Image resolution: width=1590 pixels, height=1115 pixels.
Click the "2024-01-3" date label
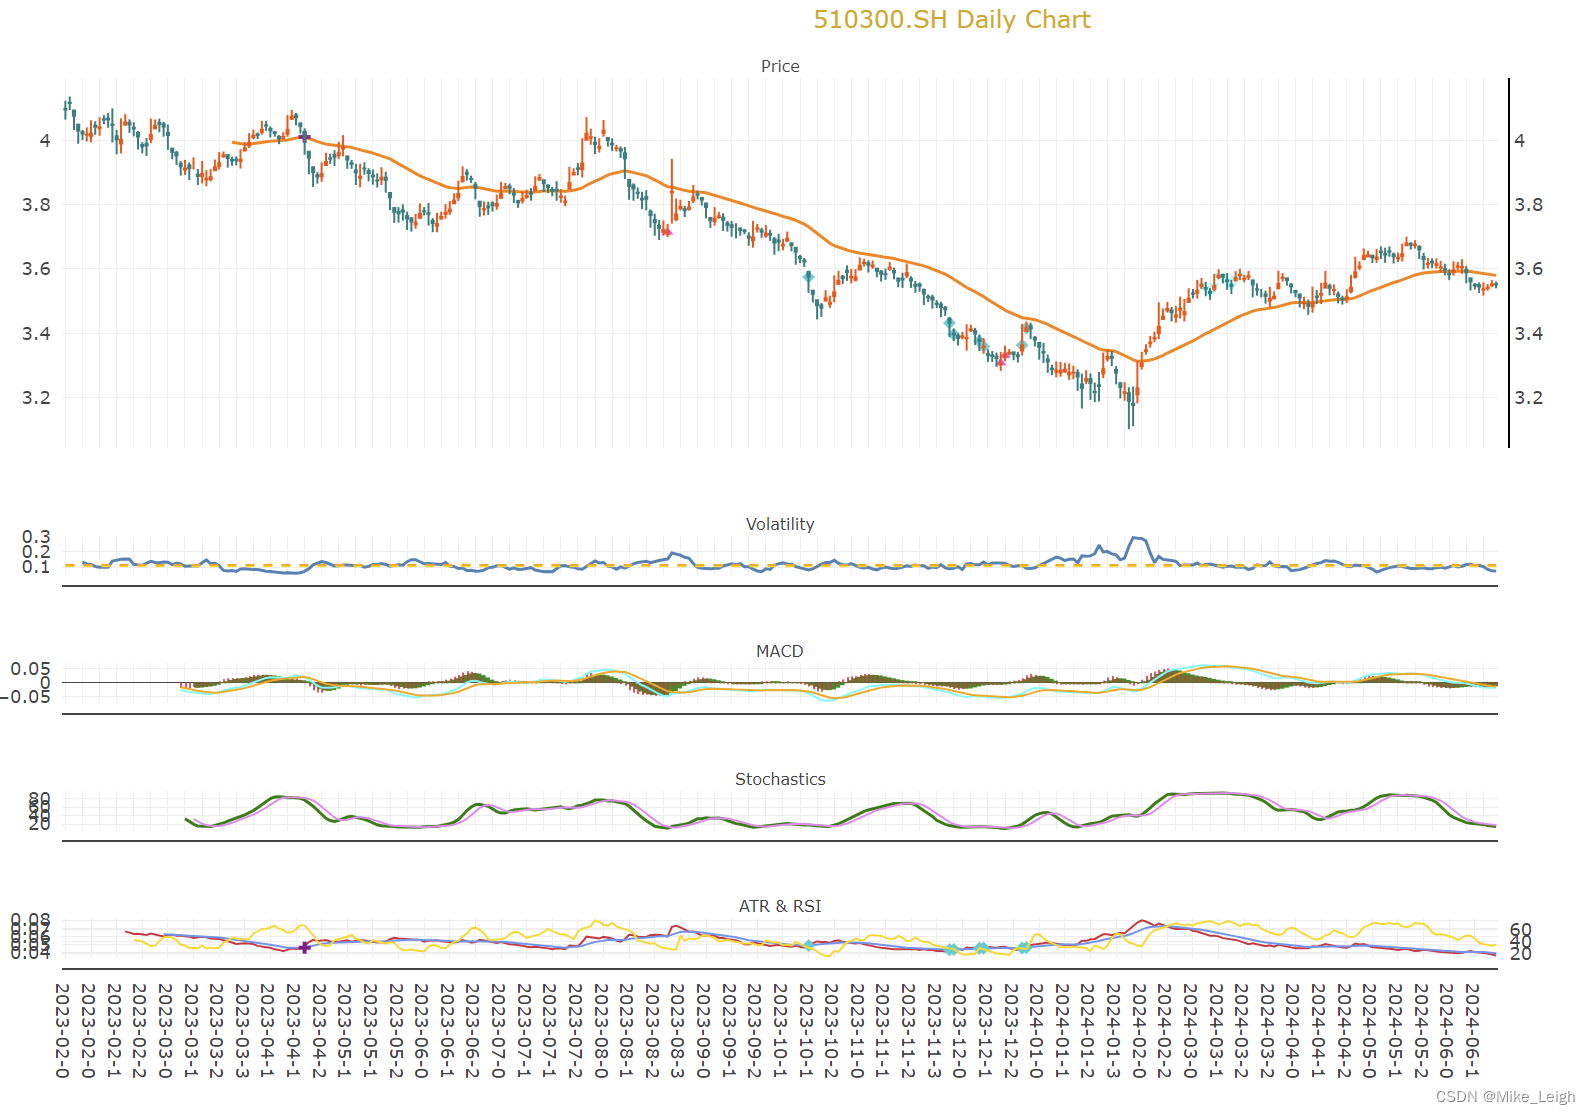[1112, 1031]
